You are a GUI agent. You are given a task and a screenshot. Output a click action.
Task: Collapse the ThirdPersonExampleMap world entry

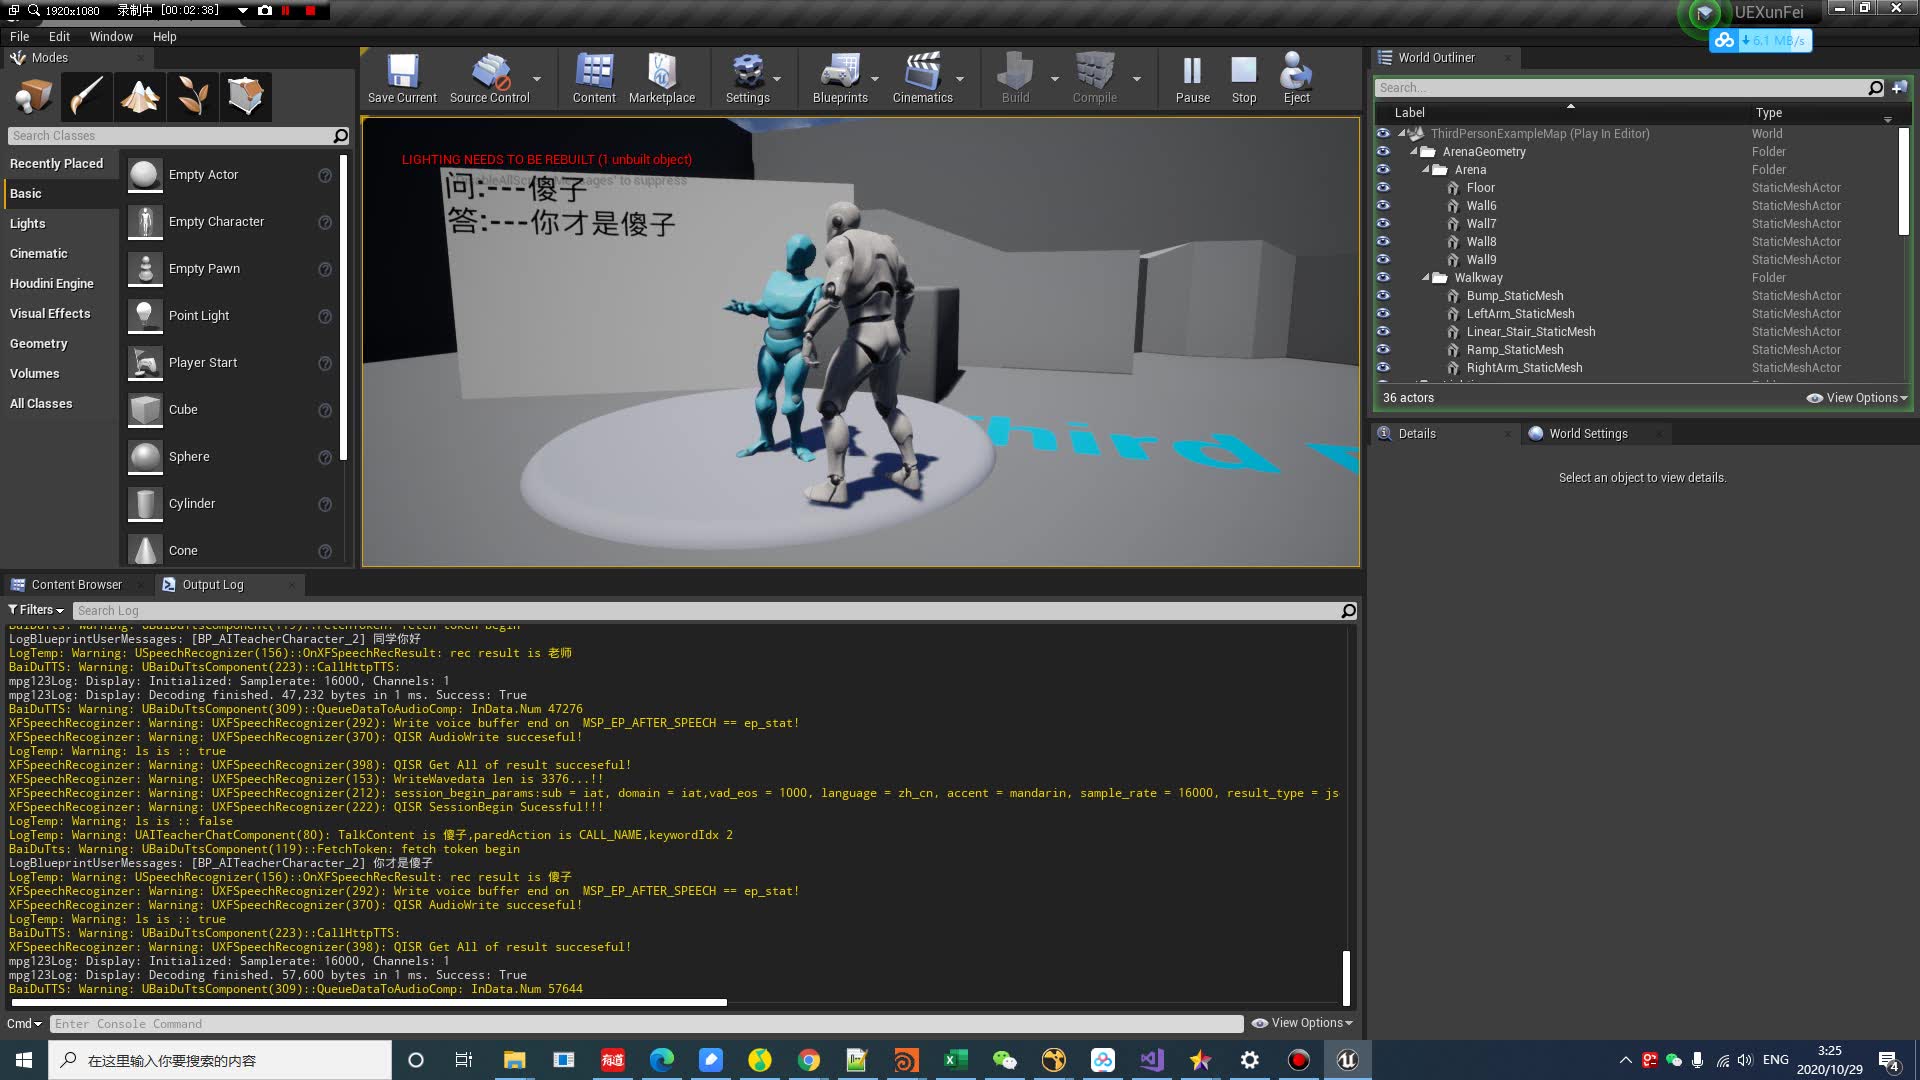pos(1402,134)
